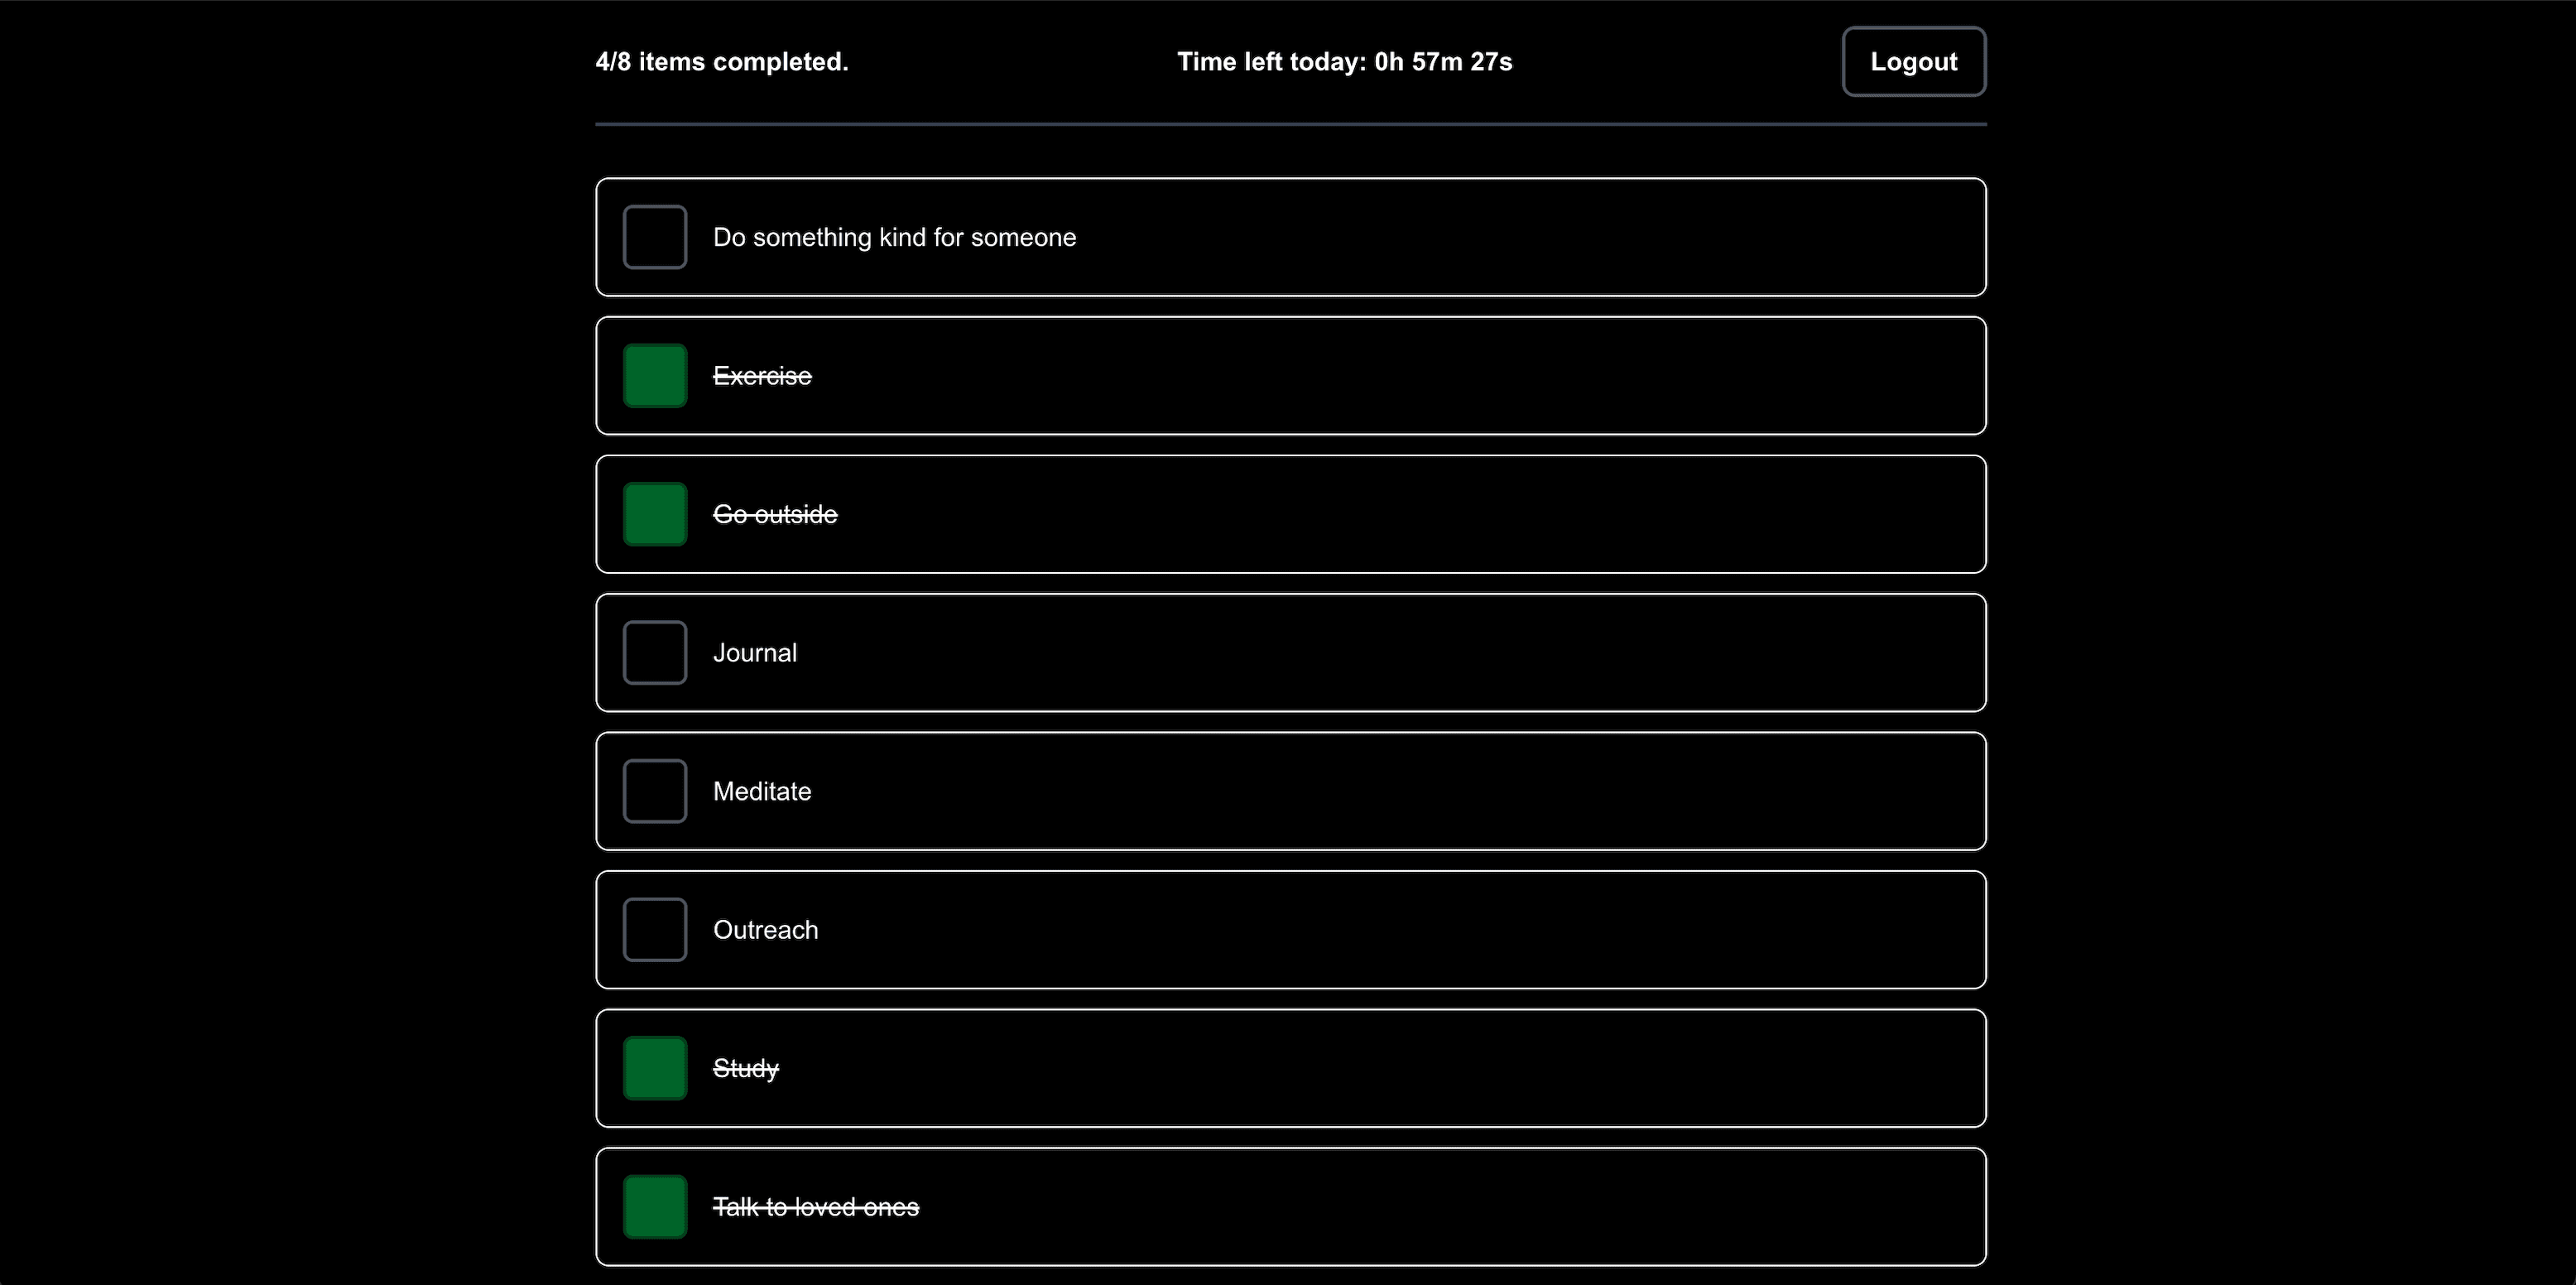Uncheck the green Exercise checkbox
2576x1285 pixels.
coord(654,376)
